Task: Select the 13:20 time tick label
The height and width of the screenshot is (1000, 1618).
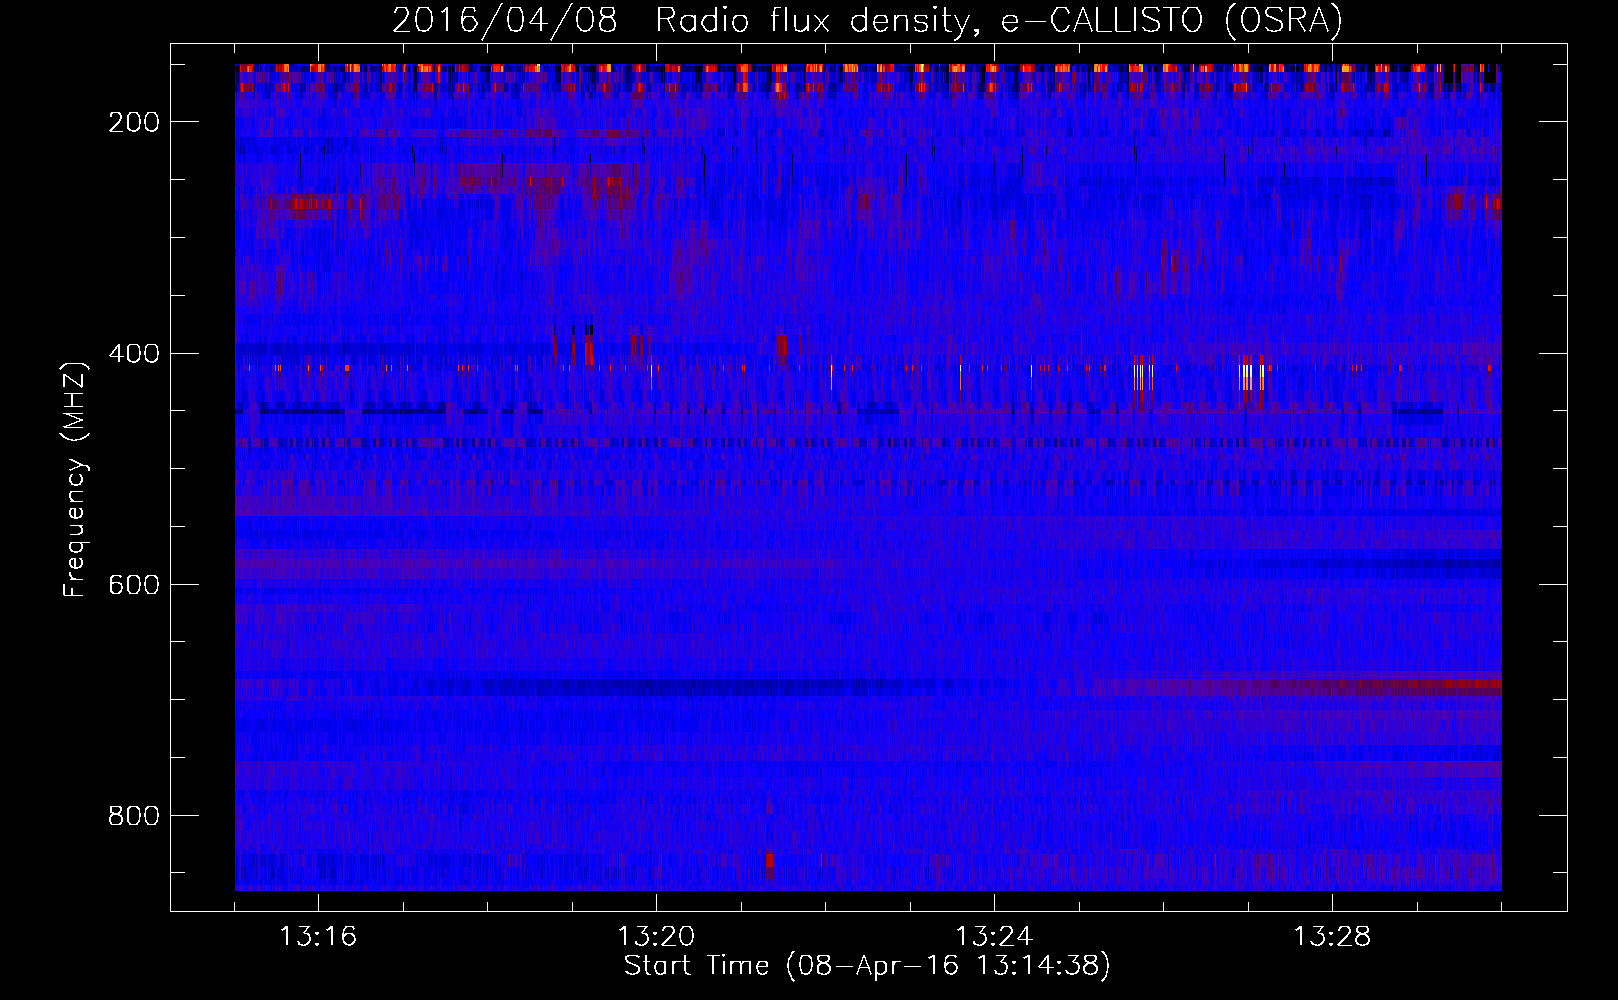Action: (656, 937)
